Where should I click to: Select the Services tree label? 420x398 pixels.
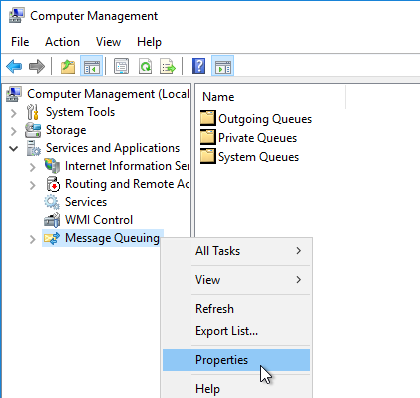coord(86,202)
